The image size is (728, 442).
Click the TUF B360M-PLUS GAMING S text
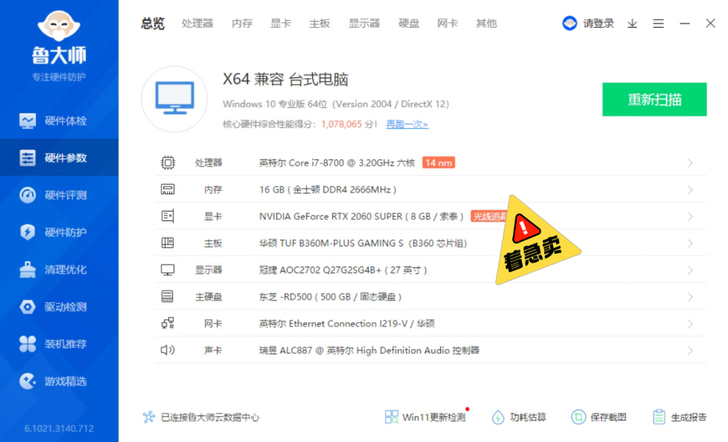(x=363, y=243)
